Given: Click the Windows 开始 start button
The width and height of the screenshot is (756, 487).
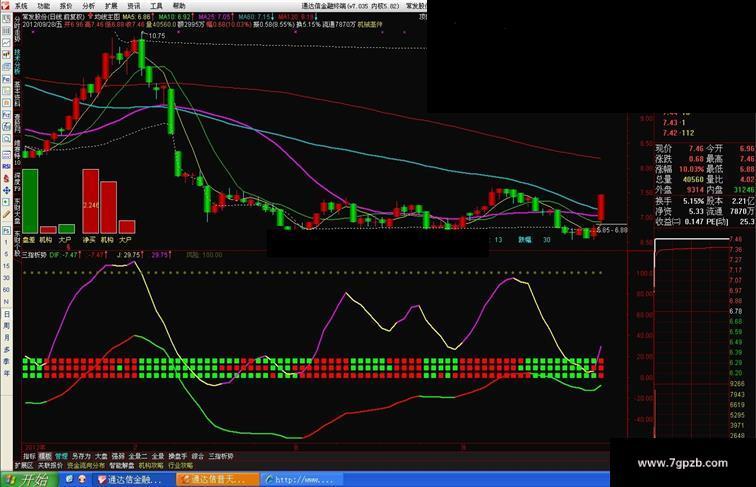Looking at the screenshot, I should (x=28, y=480).
